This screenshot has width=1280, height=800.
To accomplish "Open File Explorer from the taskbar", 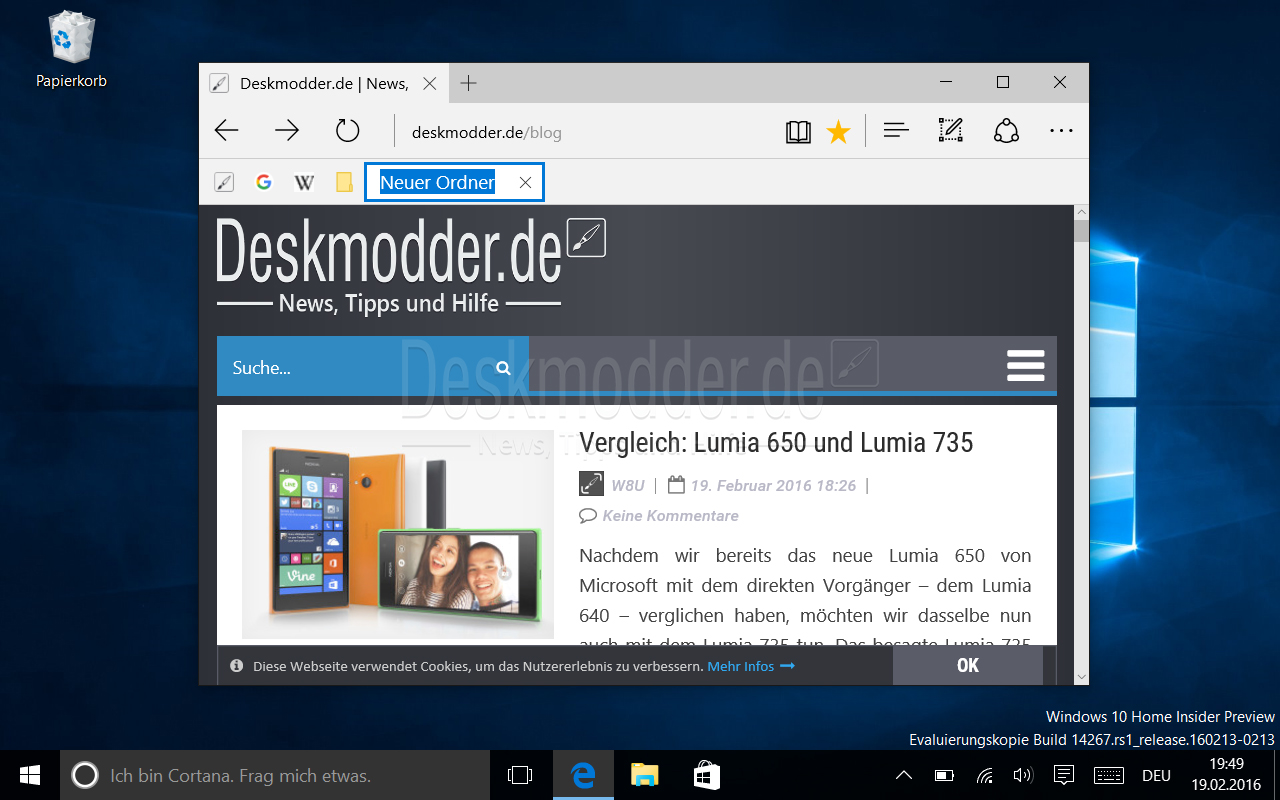I will click(644, 775).
